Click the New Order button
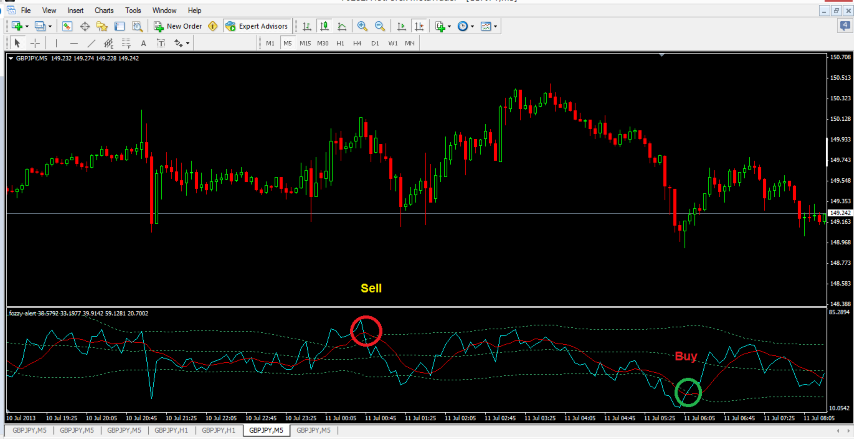 [178, 26]
